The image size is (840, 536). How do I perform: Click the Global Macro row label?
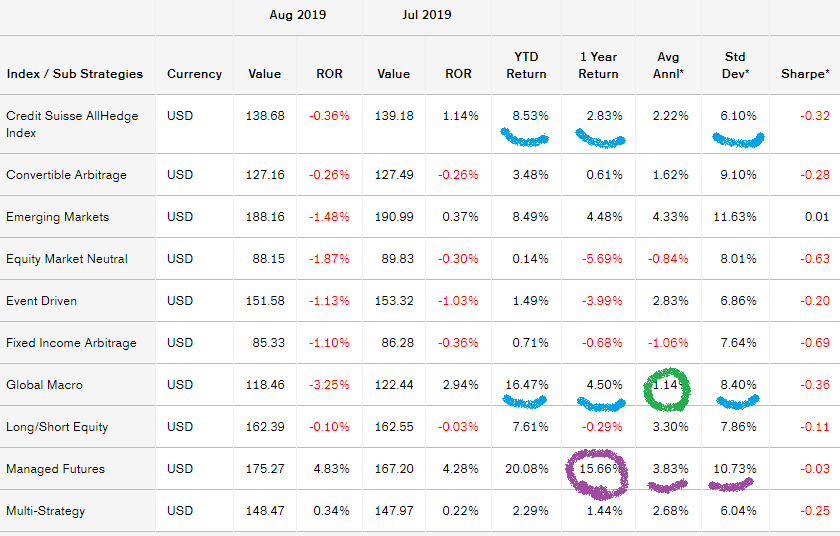coord(44,385)
